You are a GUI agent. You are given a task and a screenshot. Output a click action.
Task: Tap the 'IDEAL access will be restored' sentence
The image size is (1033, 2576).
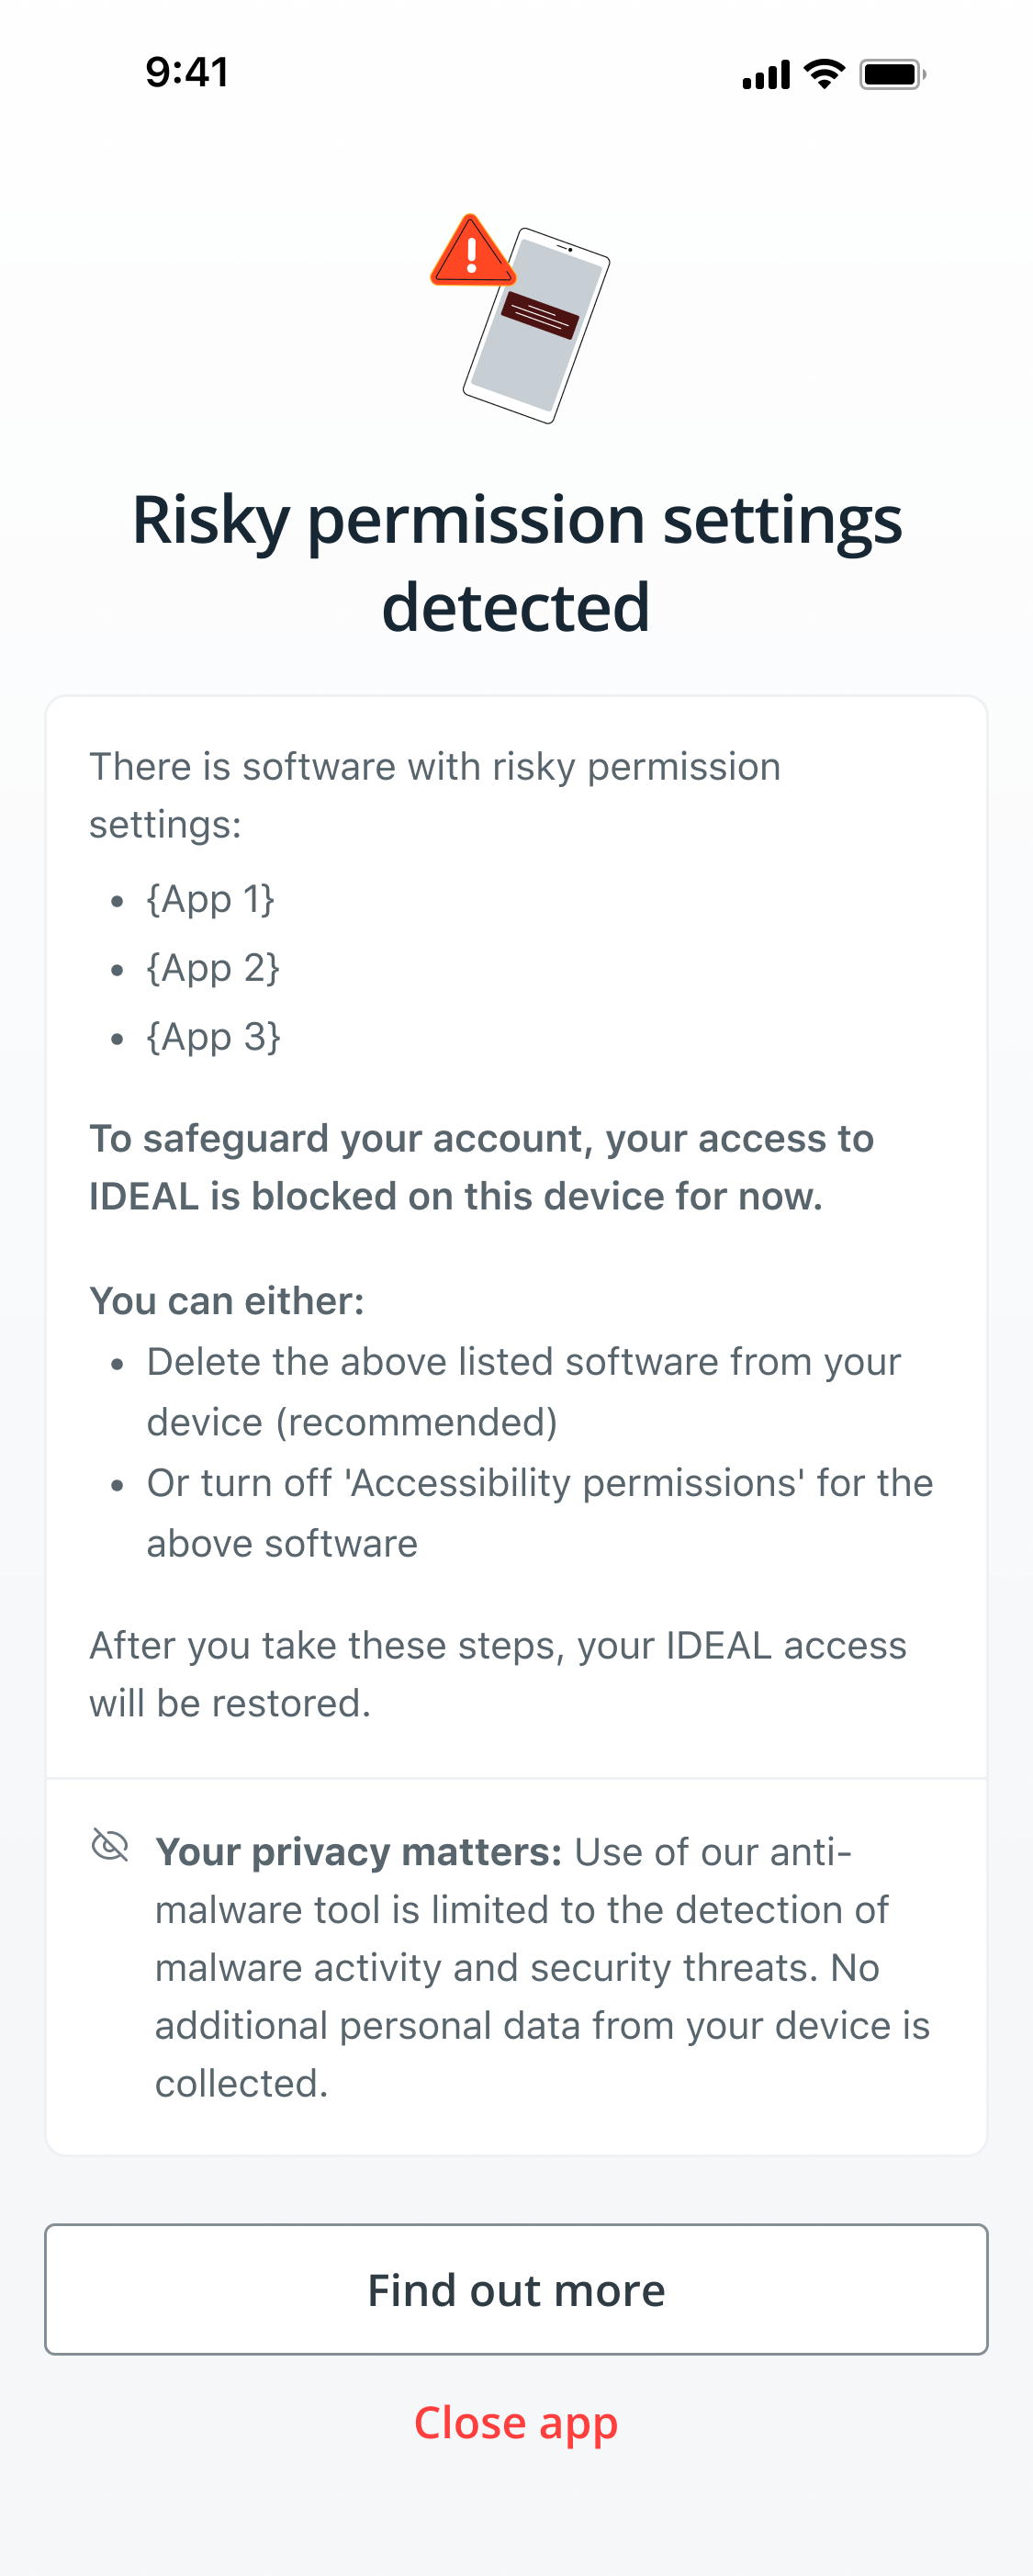click(x=498, y=1674)
